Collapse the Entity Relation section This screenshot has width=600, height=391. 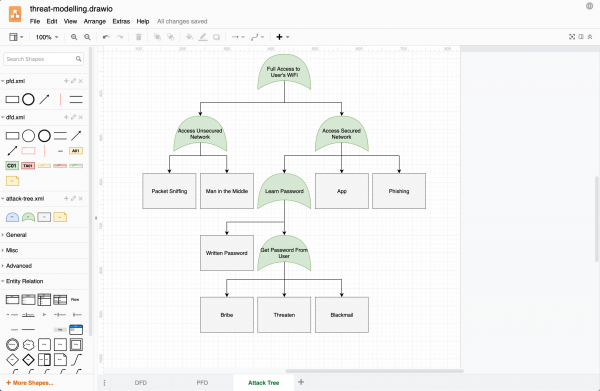point(24,281)
